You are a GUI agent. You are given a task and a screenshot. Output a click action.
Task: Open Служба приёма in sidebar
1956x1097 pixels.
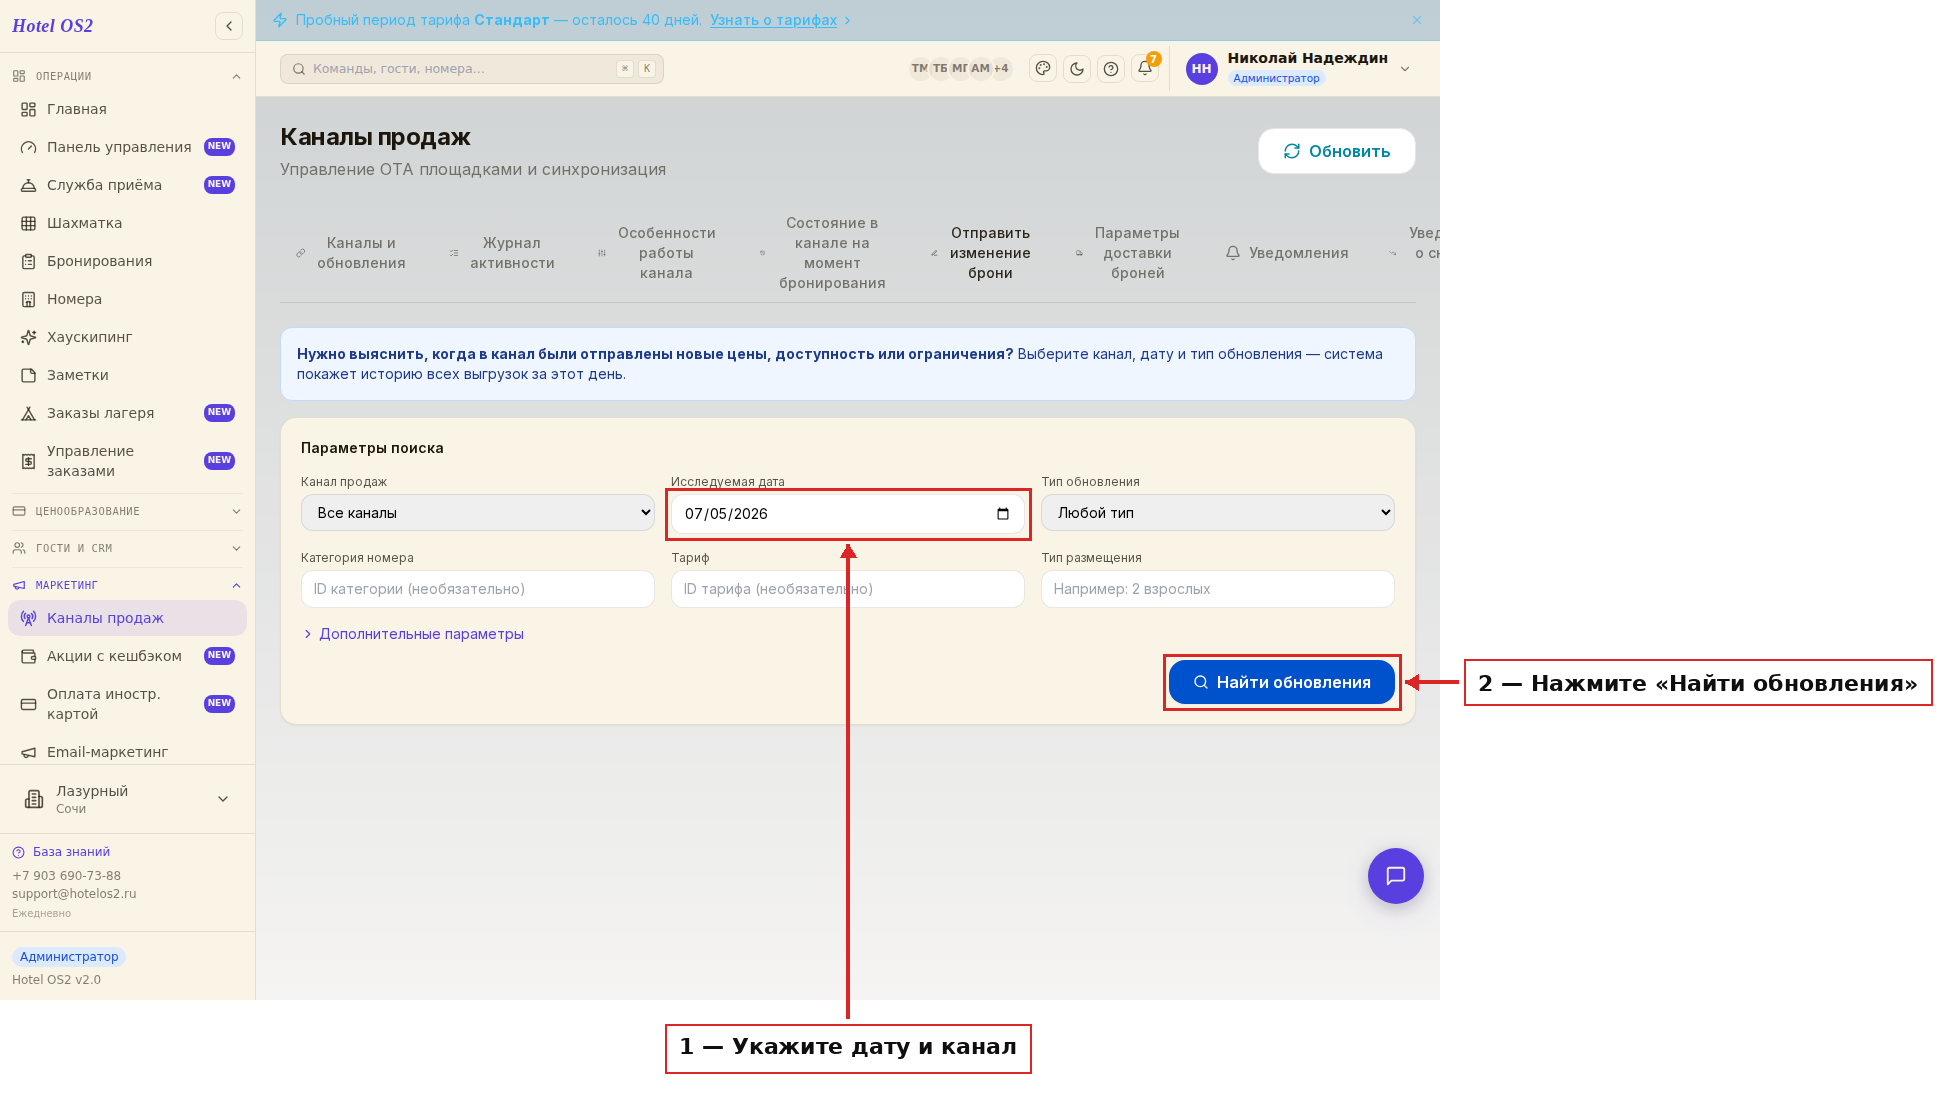click(x=127, y=185)
